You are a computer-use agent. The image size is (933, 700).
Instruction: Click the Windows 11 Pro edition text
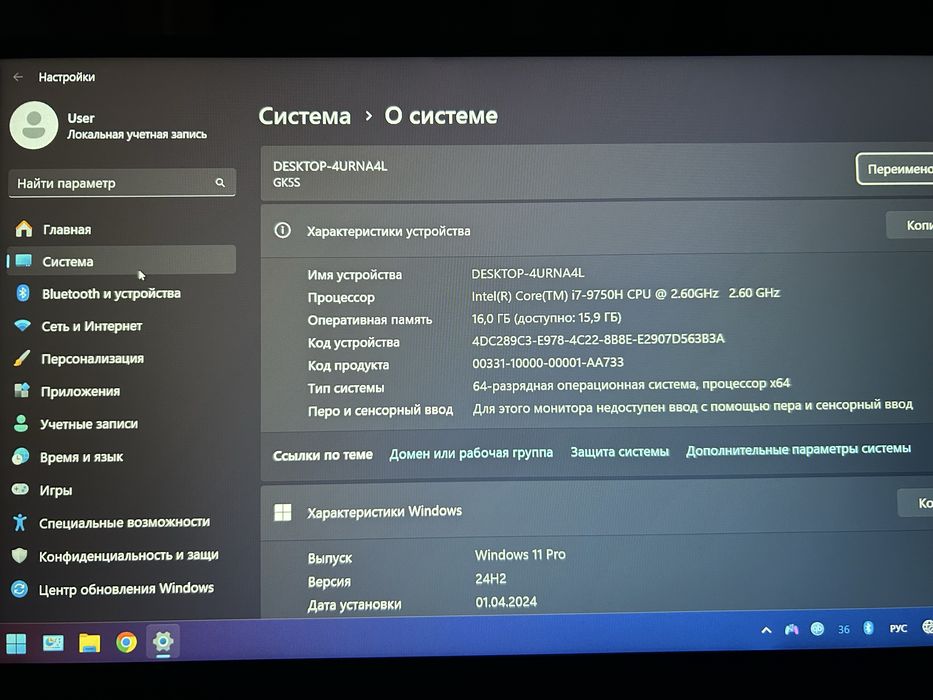520,555
